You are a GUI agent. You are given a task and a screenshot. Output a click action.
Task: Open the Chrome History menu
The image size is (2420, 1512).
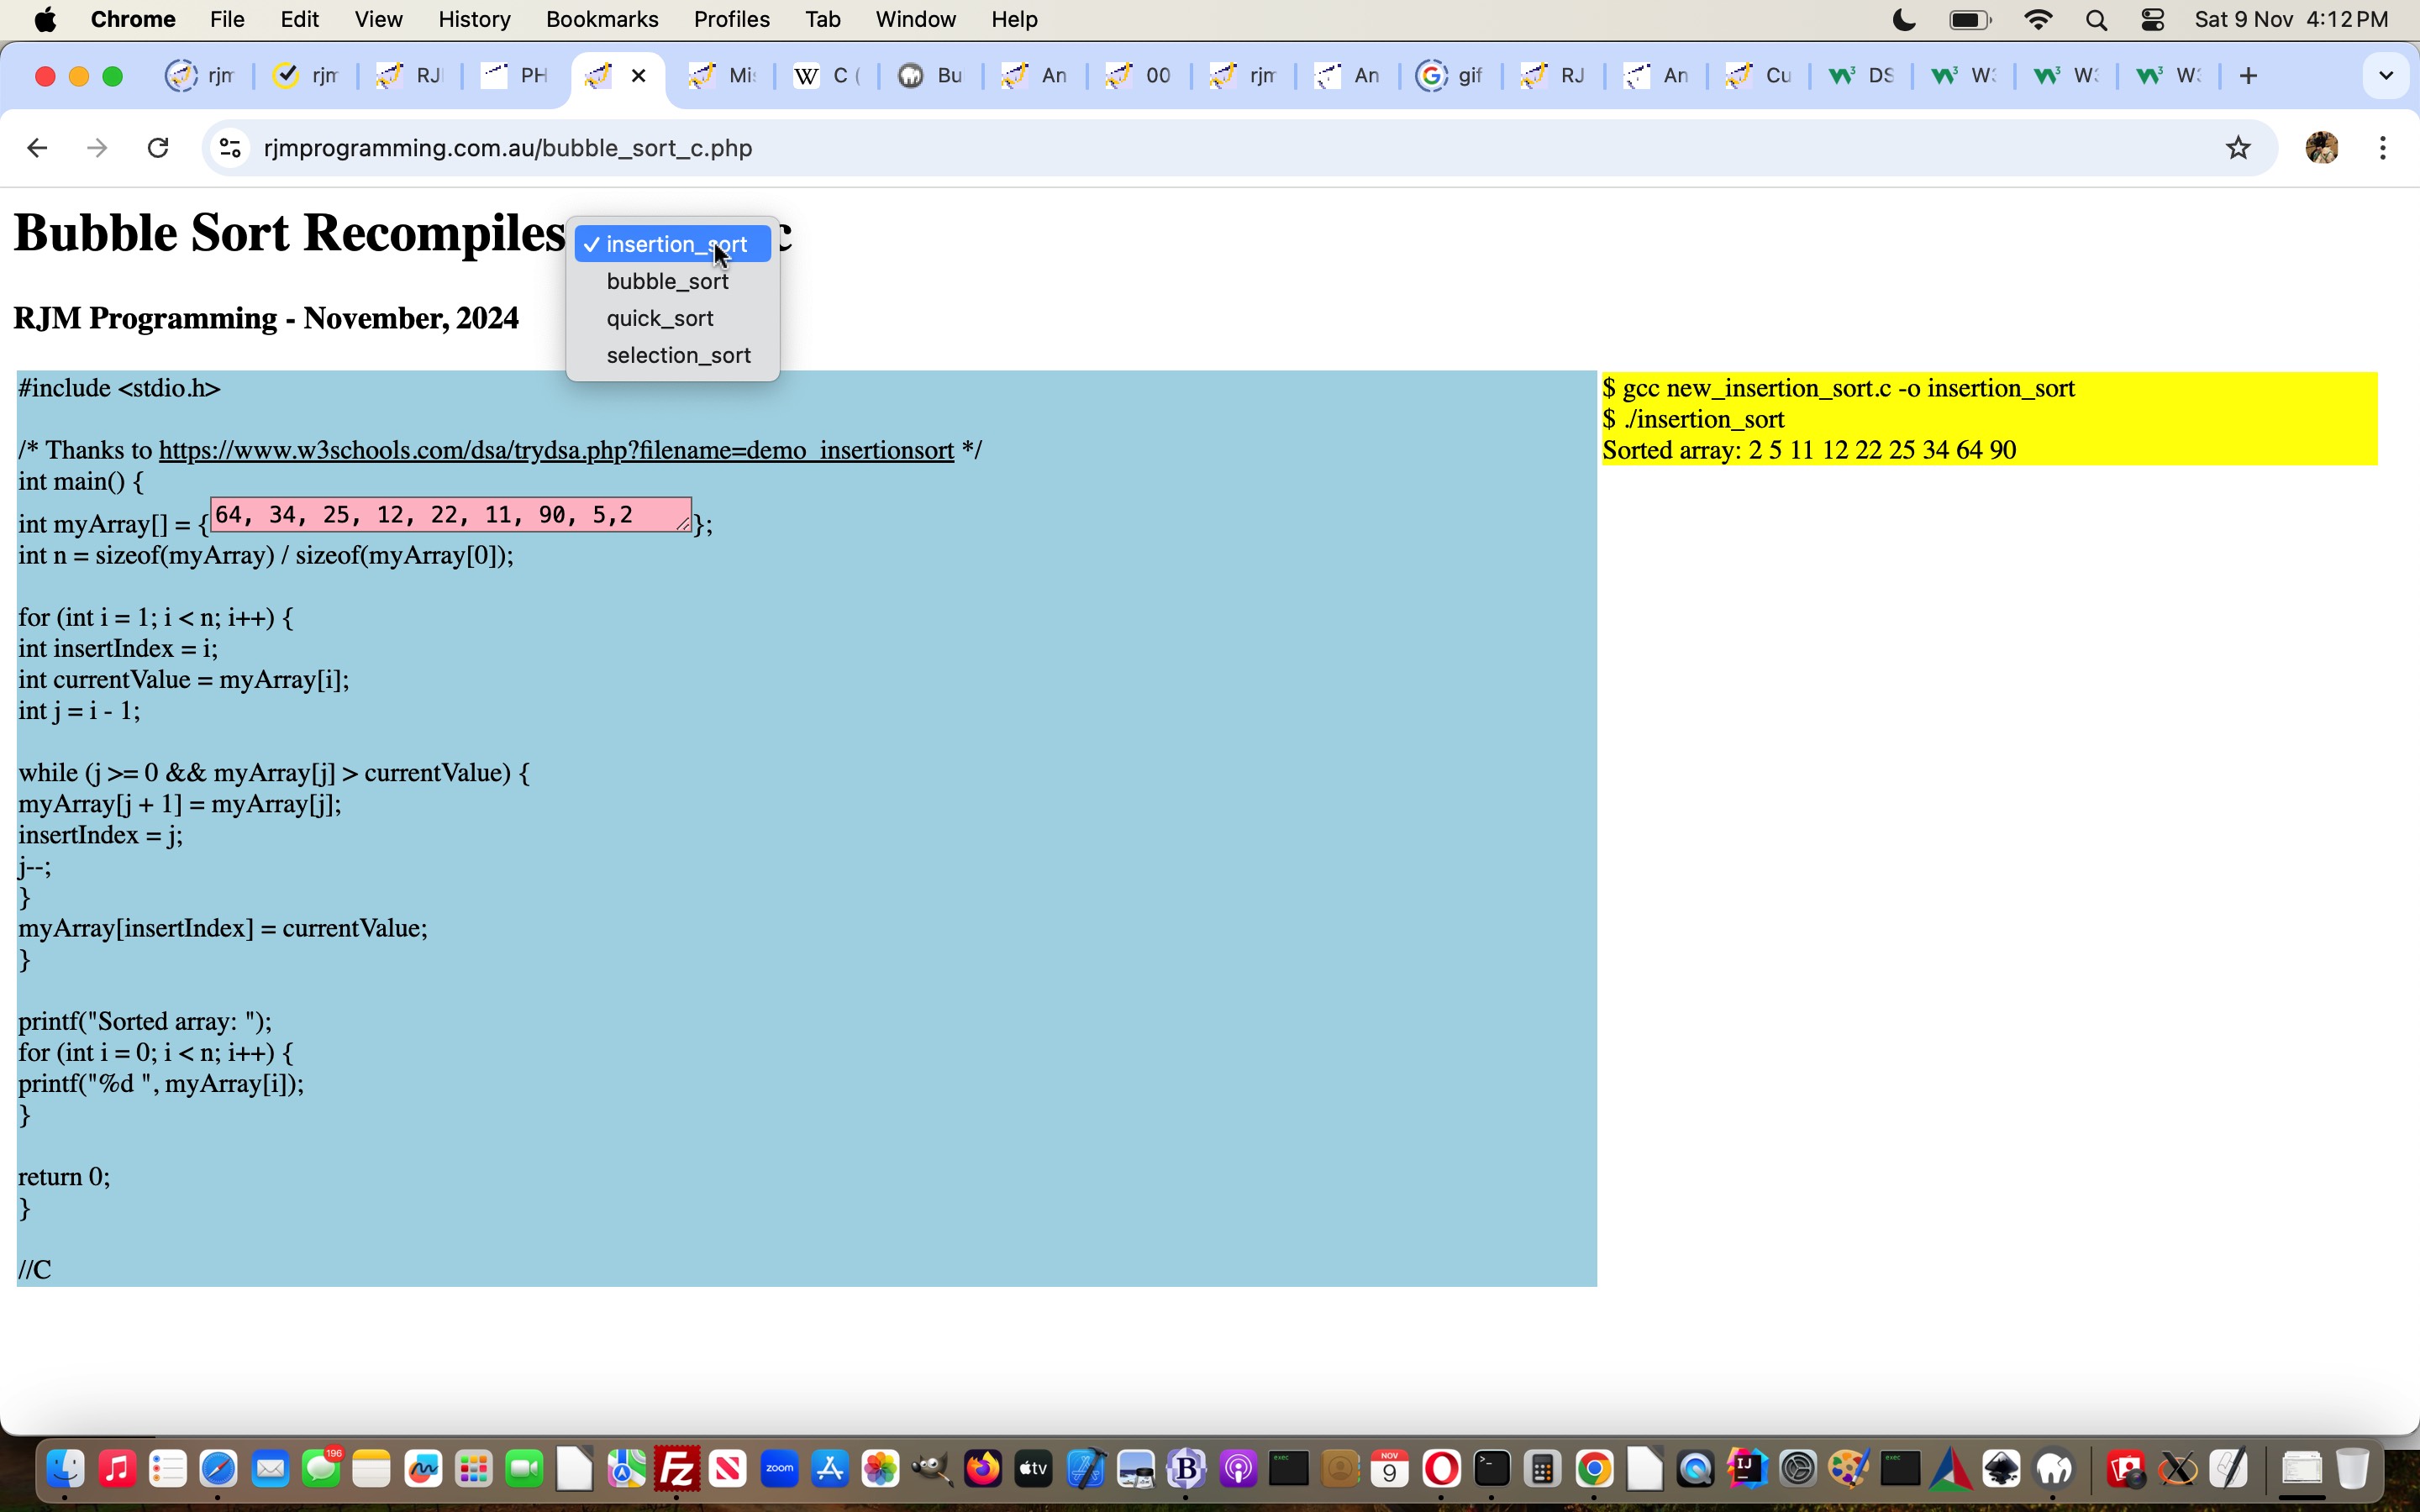(474, 20)
